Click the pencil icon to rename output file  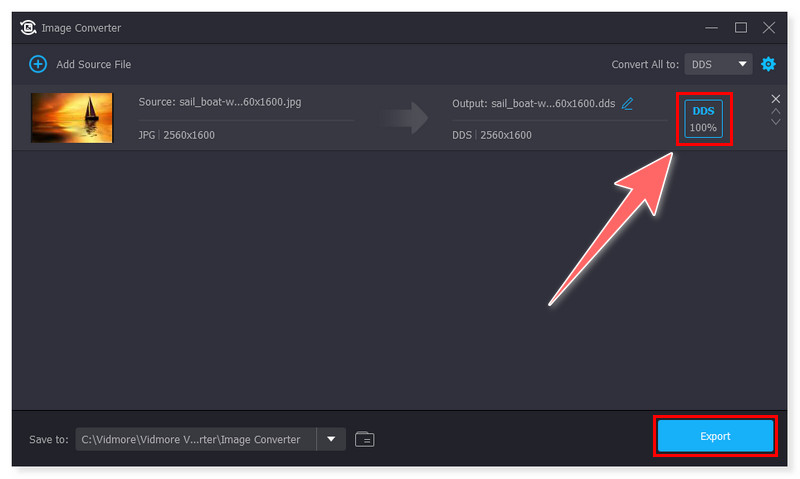pyautogui.click(x=628, y=103)
